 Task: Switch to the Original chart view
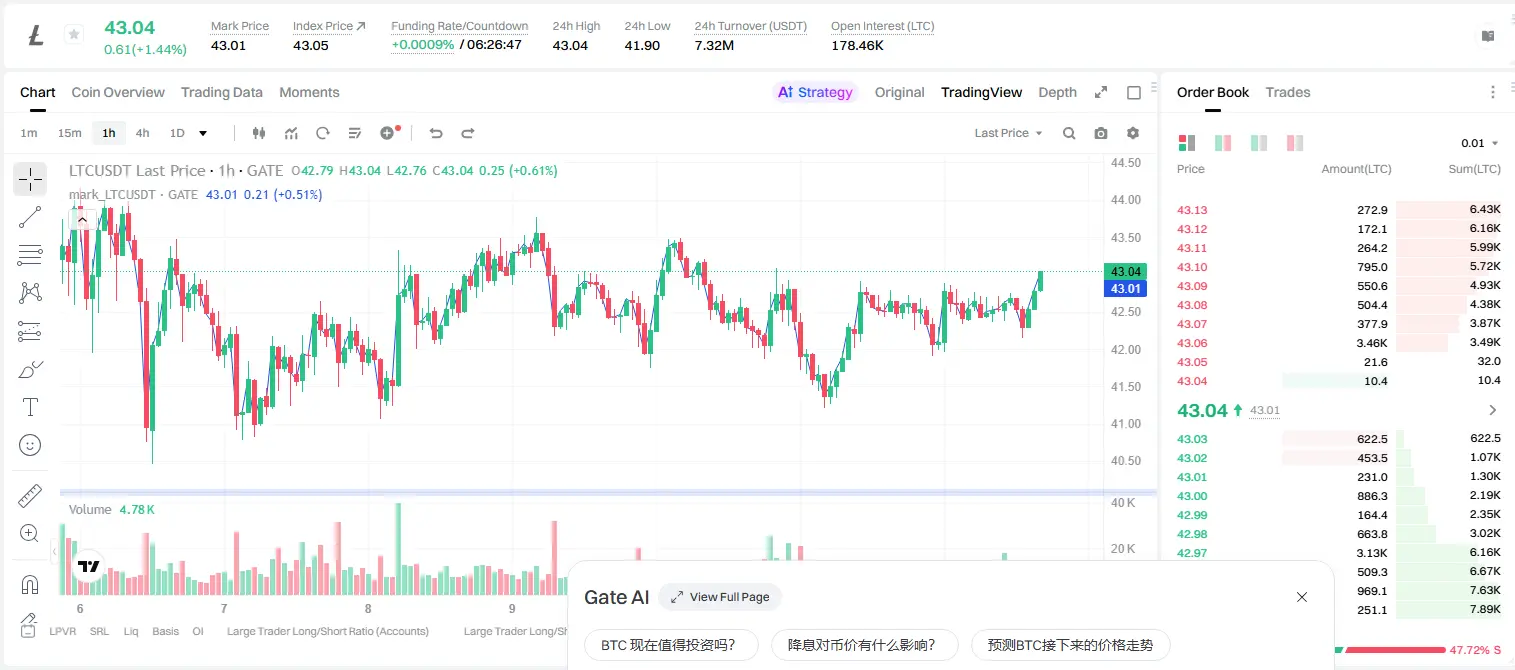tap(899, 92)
